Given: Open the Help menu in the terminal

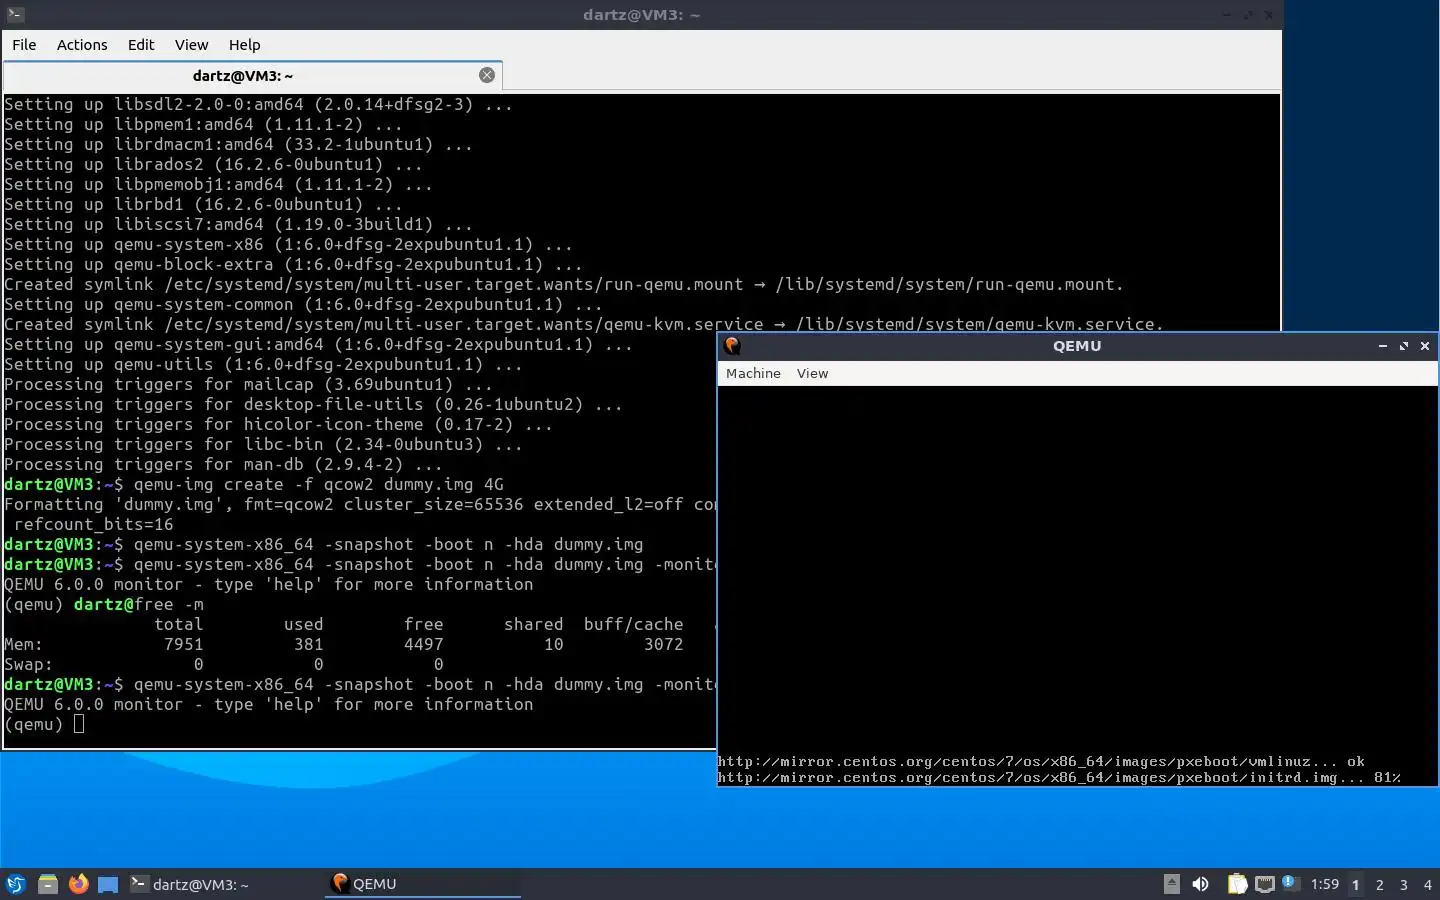Looking at the screenshot, I should (x=244, y=45).
